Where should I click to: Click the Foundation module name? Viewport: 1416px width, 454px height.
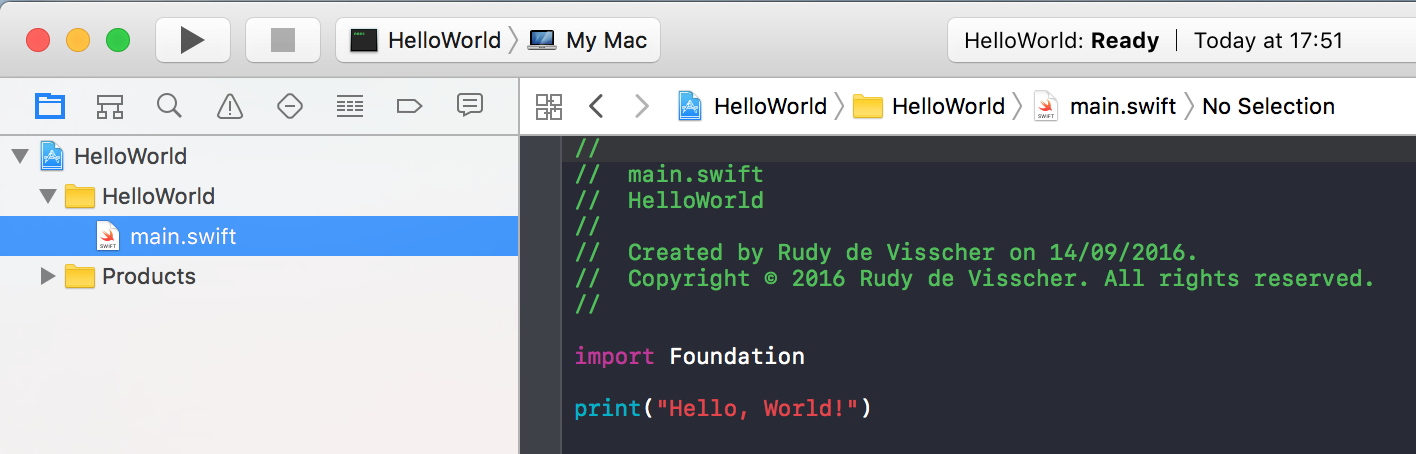[x=737, y=356]
